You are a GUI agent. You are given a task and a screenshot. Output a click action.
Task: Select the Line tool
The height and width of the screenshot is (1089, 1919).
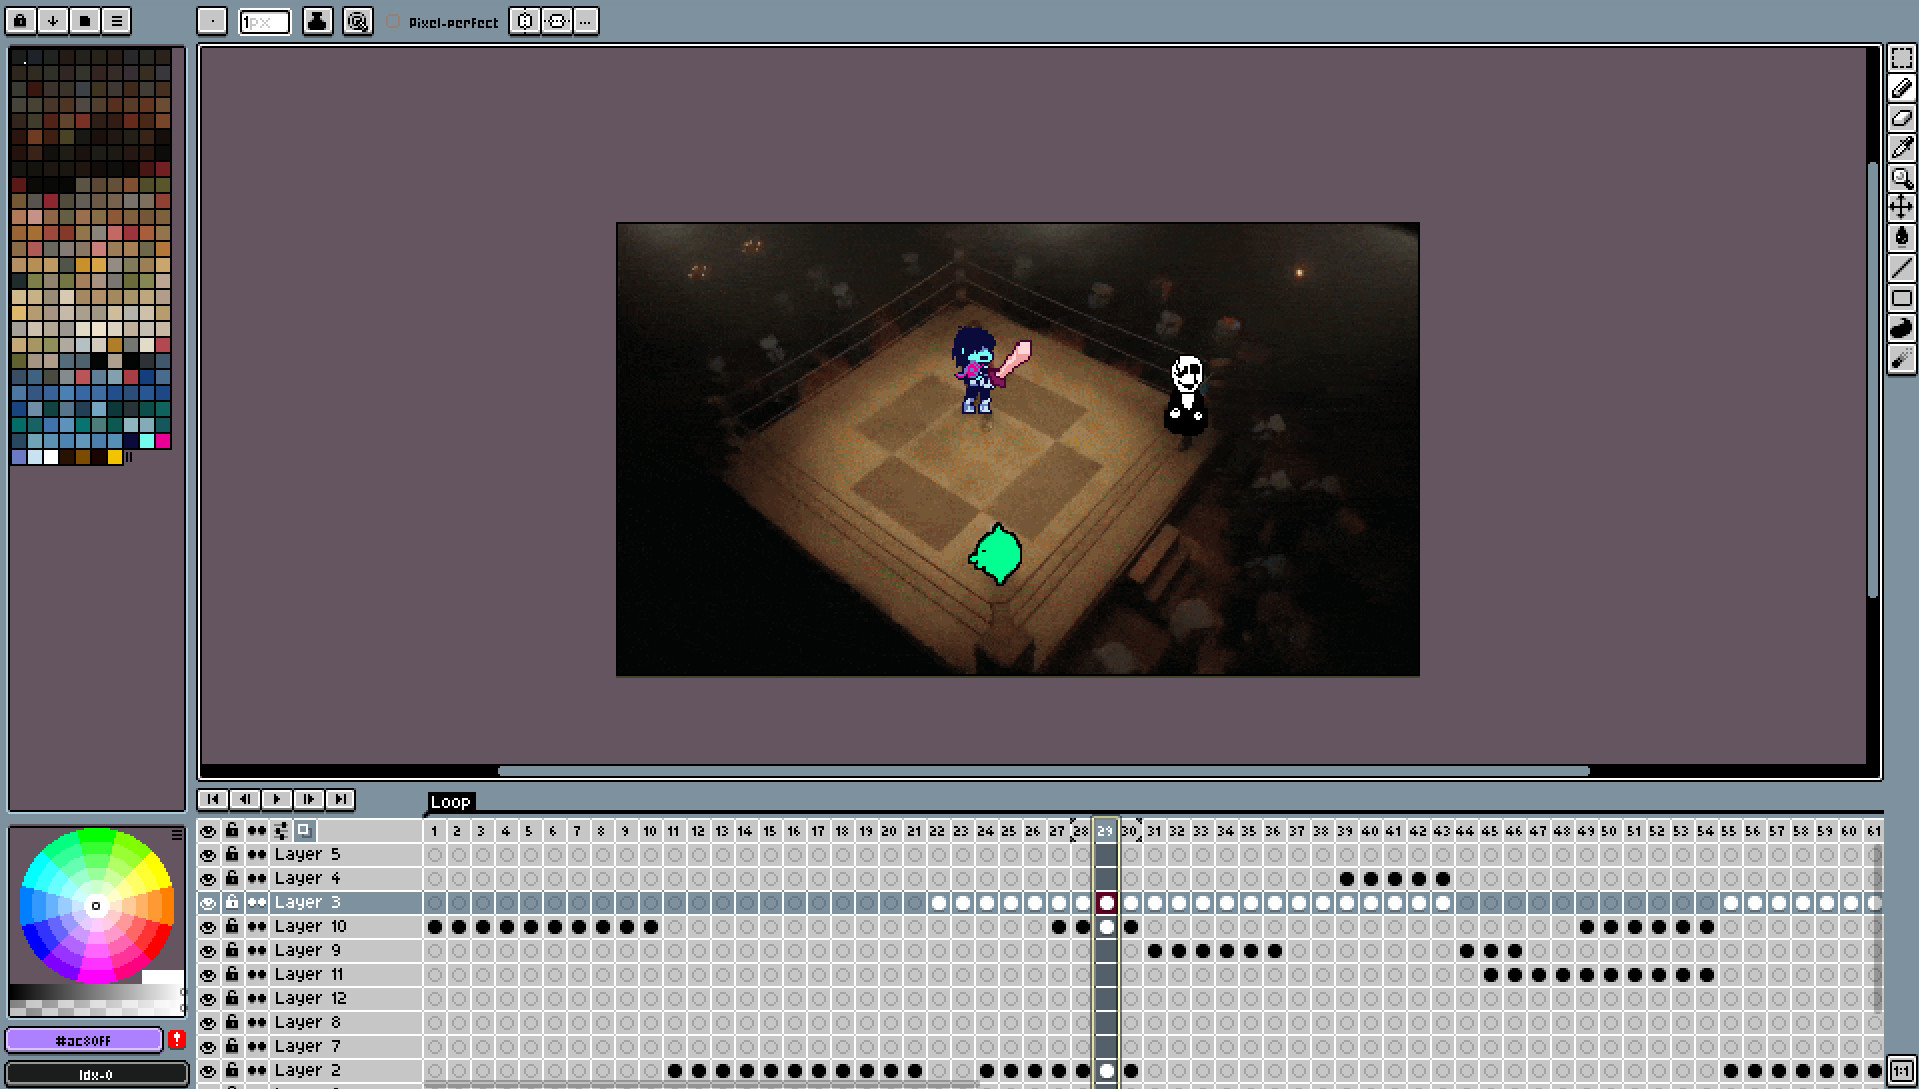1901,267
